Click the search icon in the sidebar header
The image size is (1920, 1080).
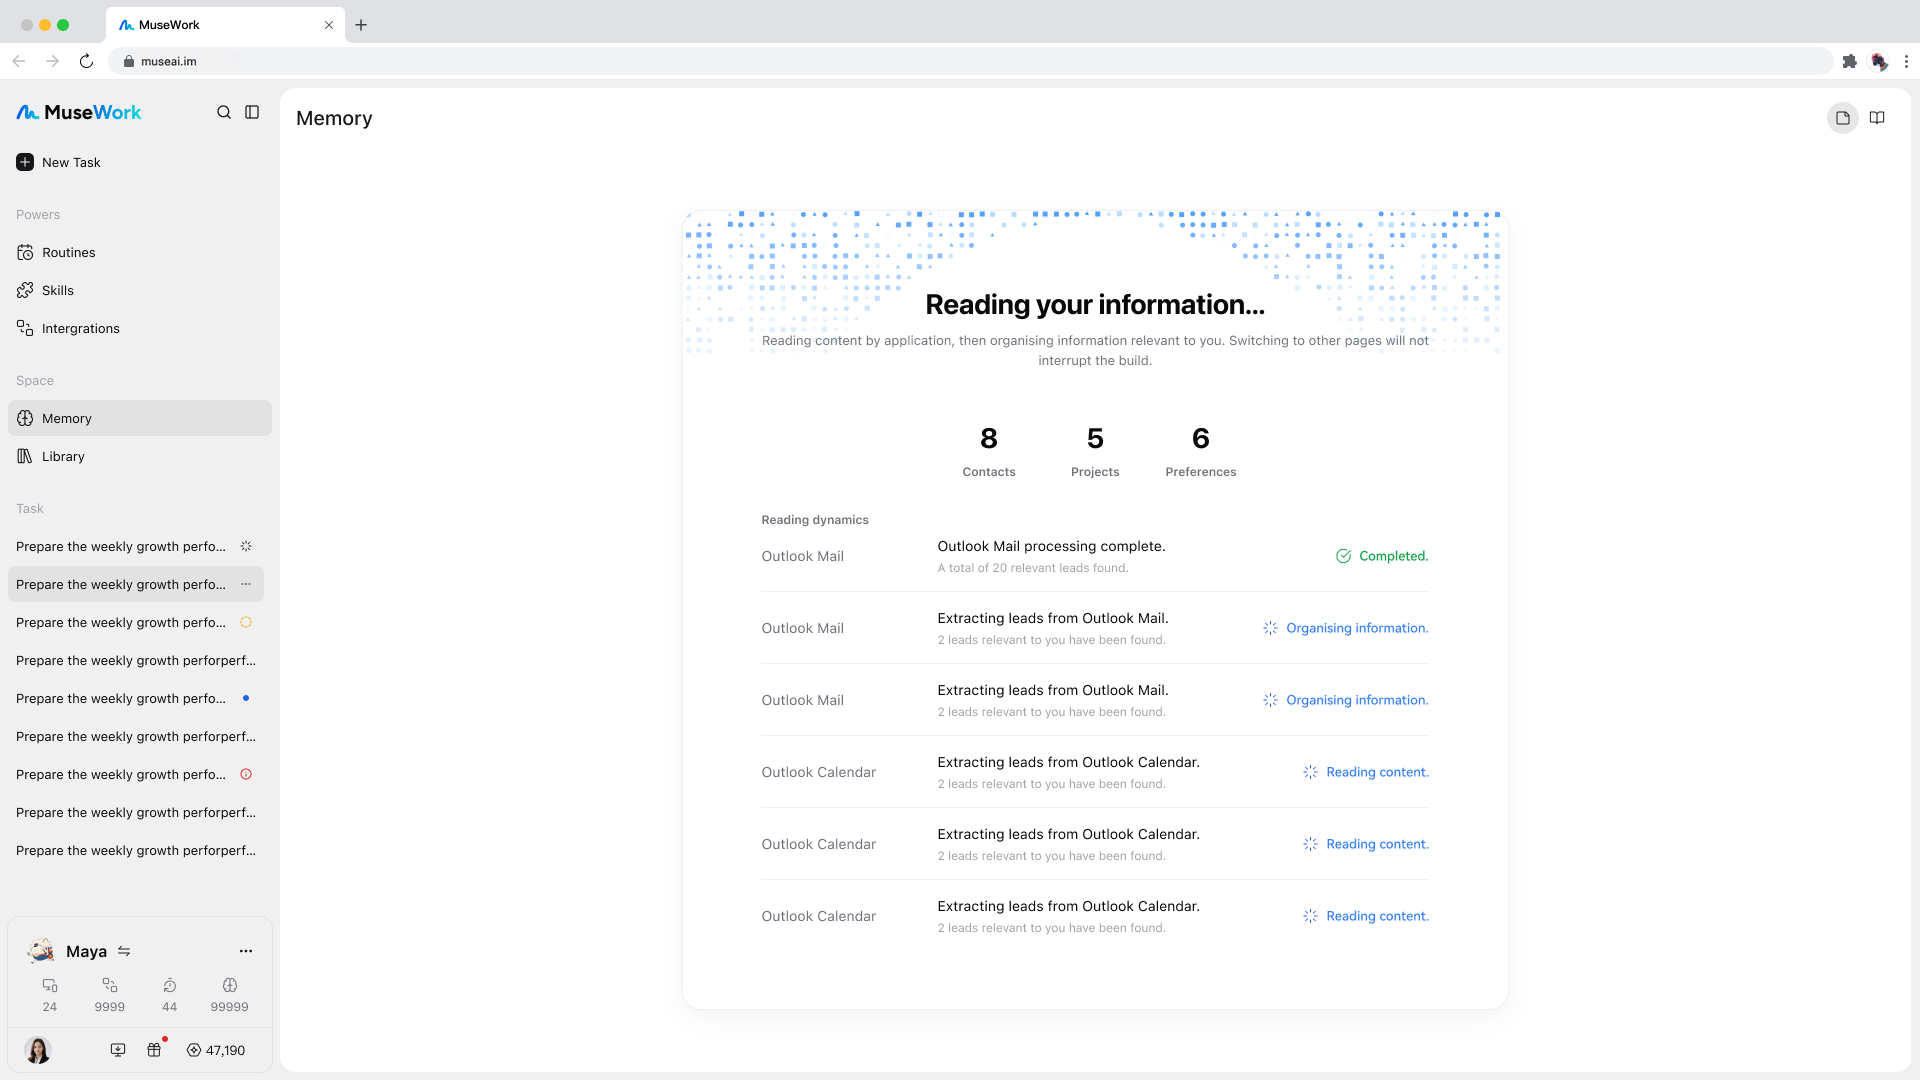click(x=224, y=112)
